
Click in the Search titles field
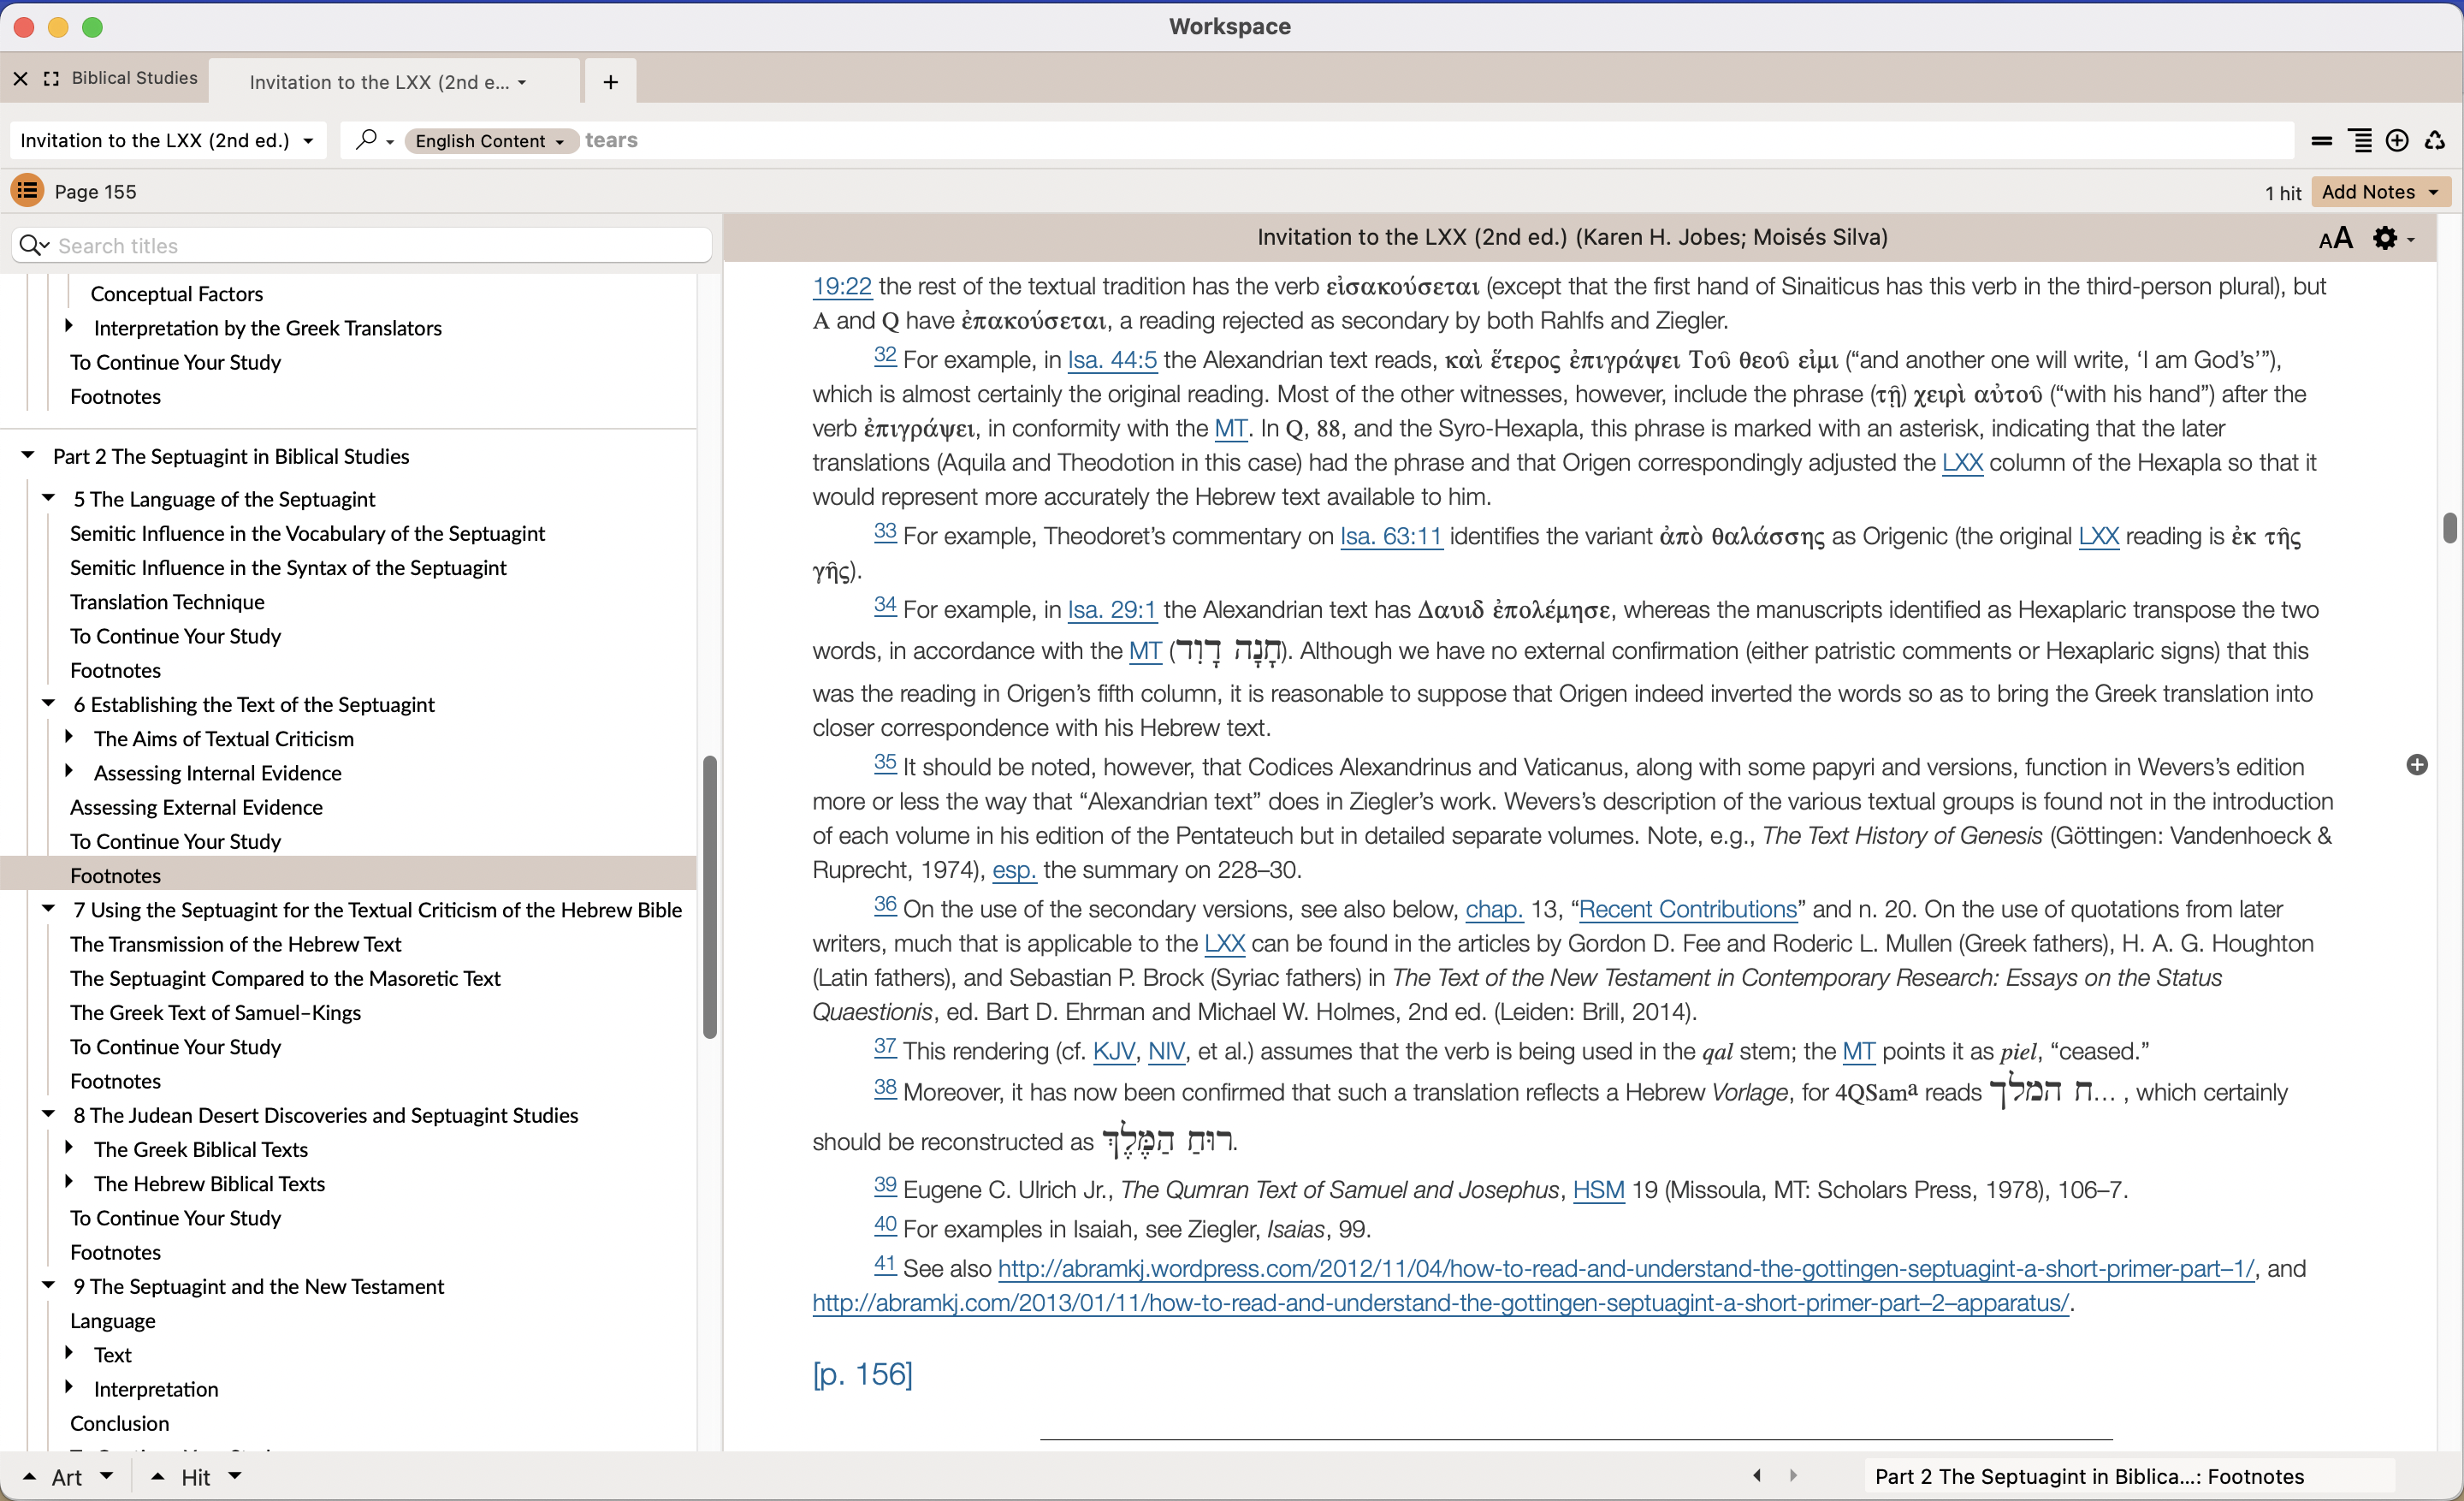[380, 246]
